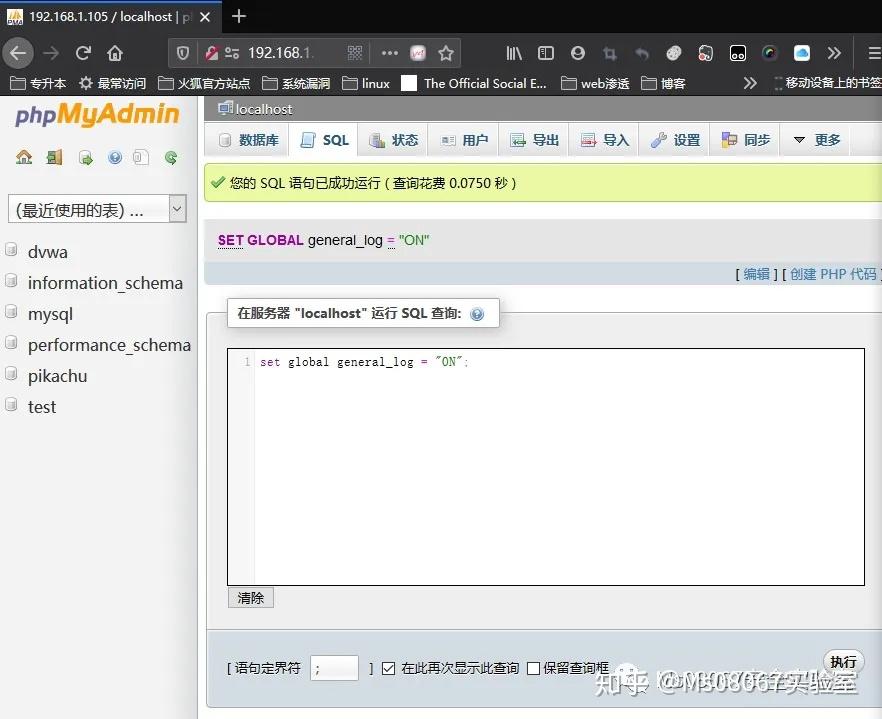Open the web渗透 bookmark folder

click(595, 83)
